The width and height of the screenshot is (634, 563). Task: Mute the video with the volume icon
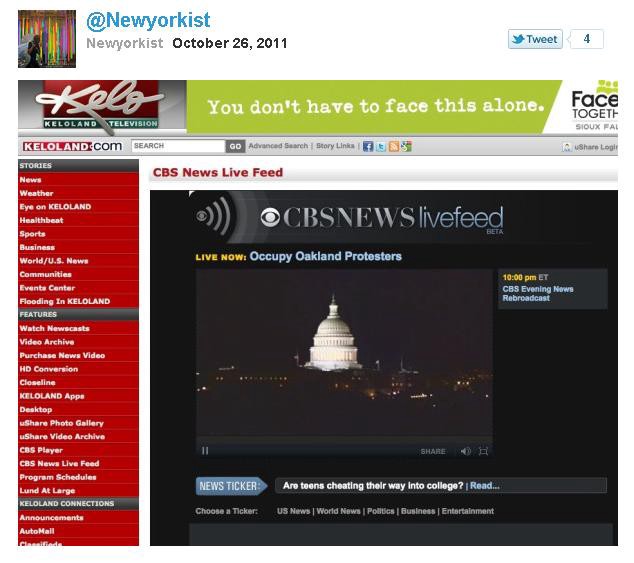coord(466,451)
